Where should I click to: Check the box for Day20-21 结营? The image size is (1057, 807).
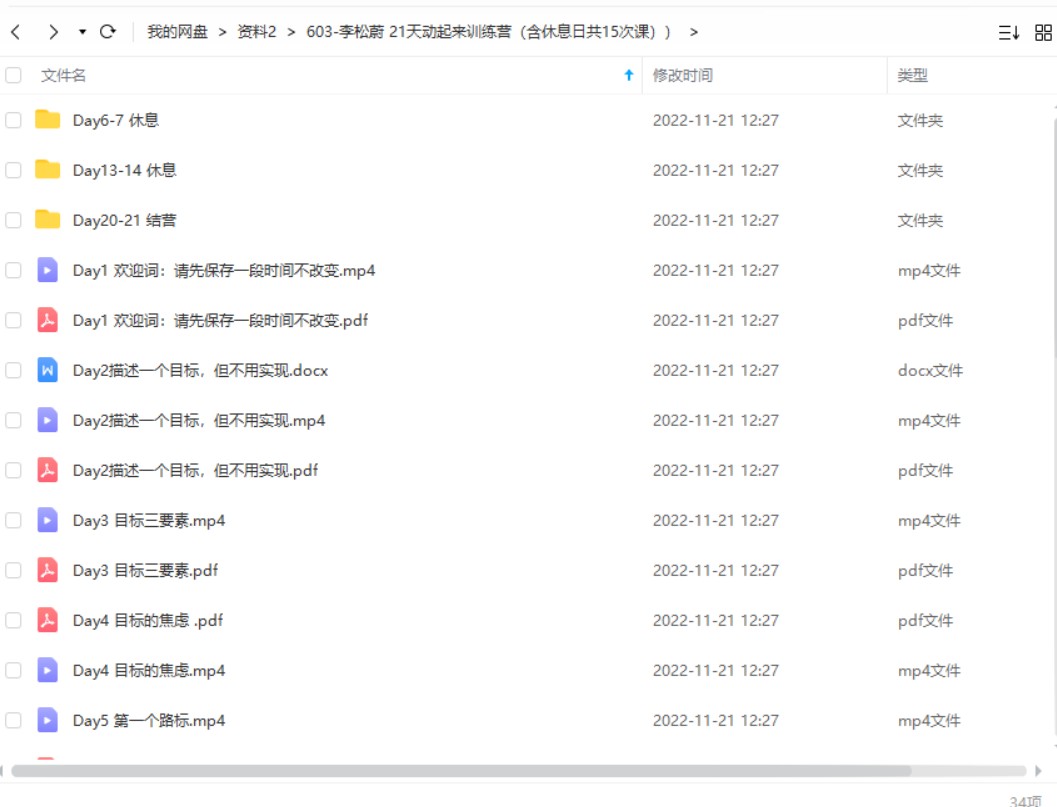tap(13, 220)
